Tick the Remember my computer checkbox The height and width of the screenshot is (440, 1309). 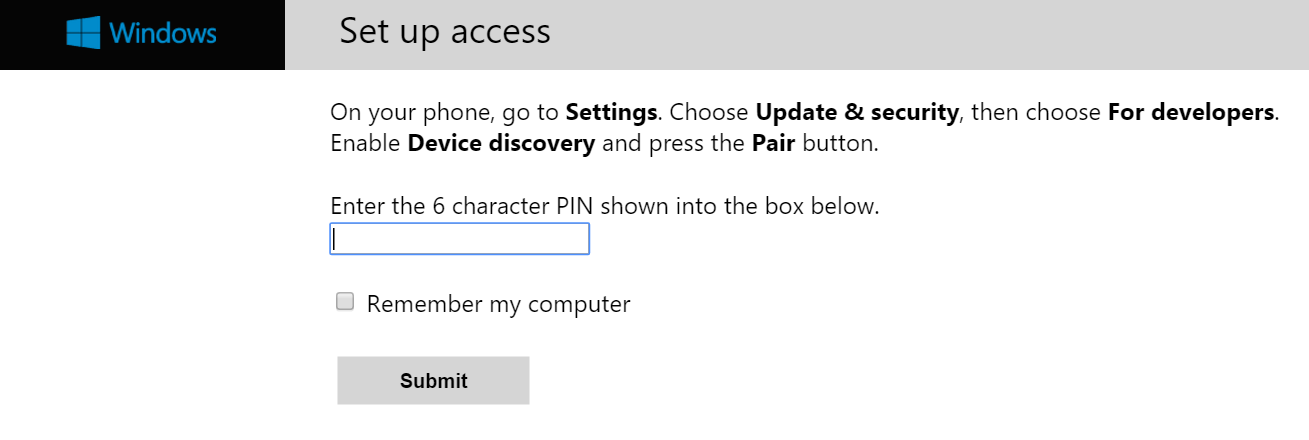(345, 302)
